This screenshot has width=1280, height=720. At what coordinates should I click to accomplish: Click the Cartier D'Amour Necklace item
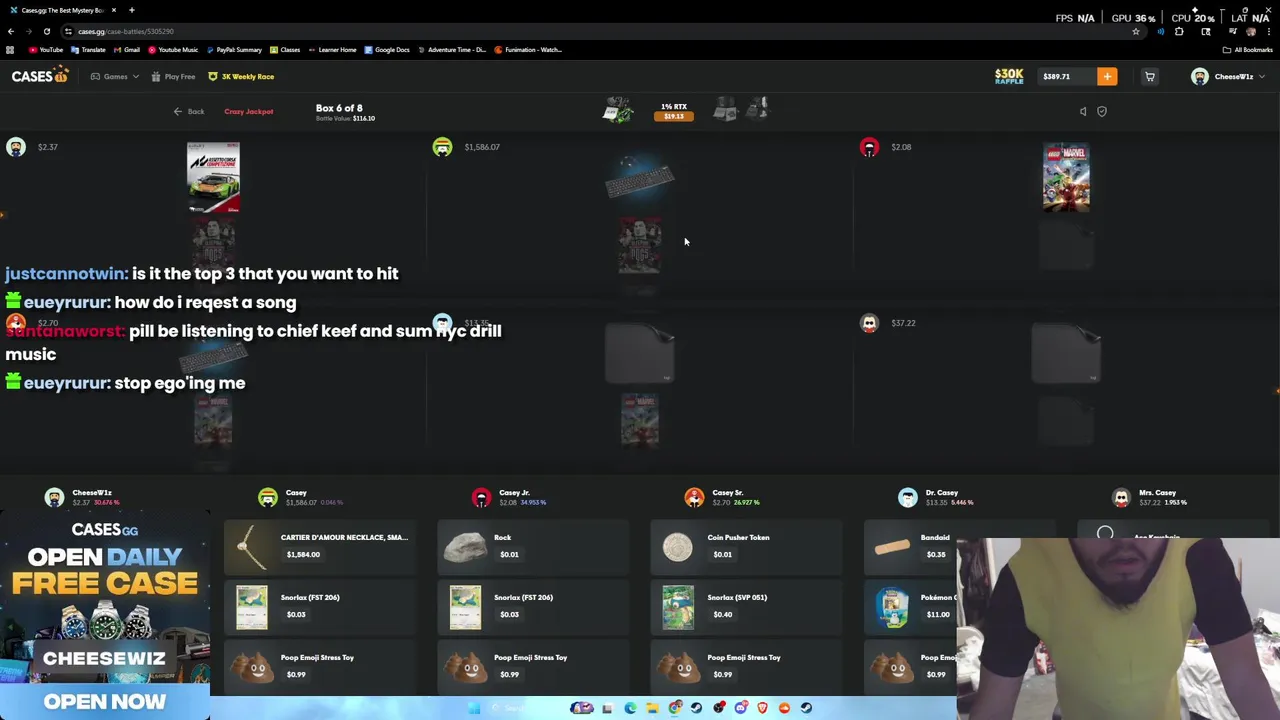click(320, 546)
